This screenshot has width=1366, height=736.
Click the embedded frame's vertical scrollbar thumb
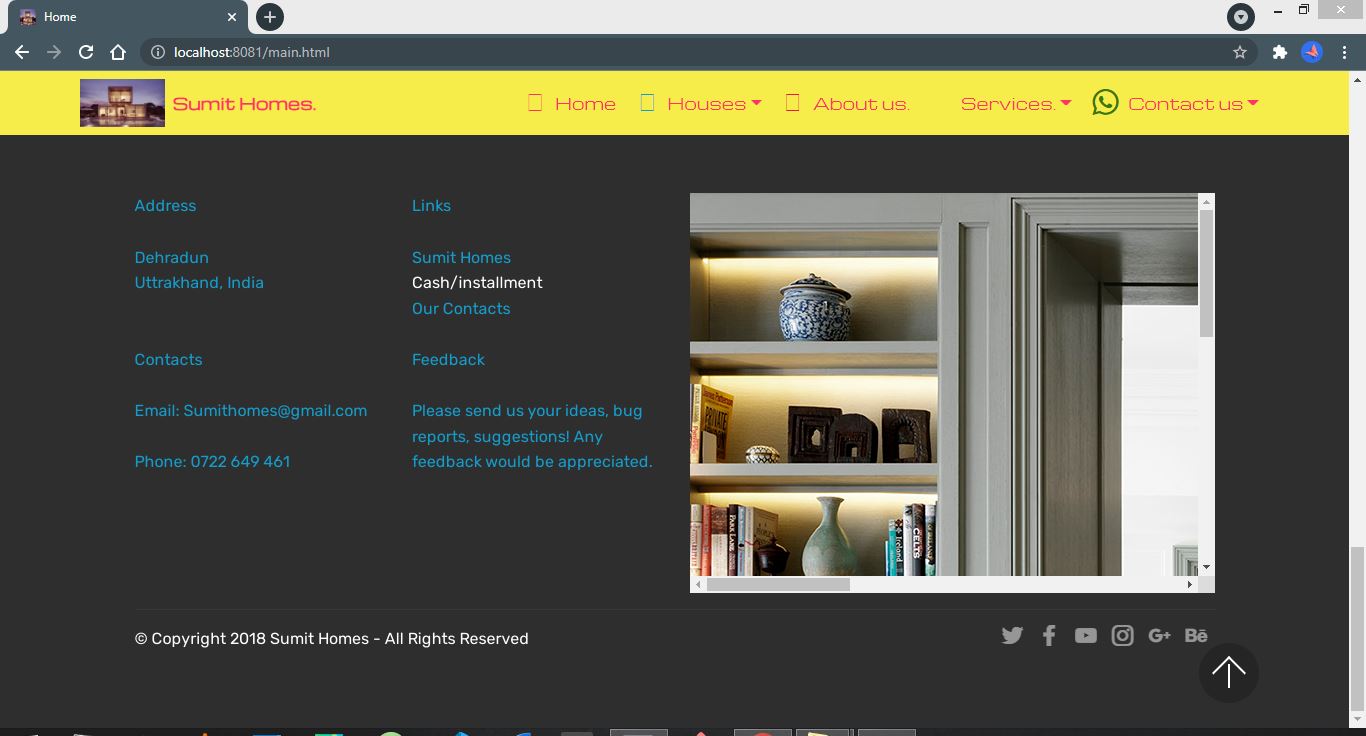pos(1206,273)
